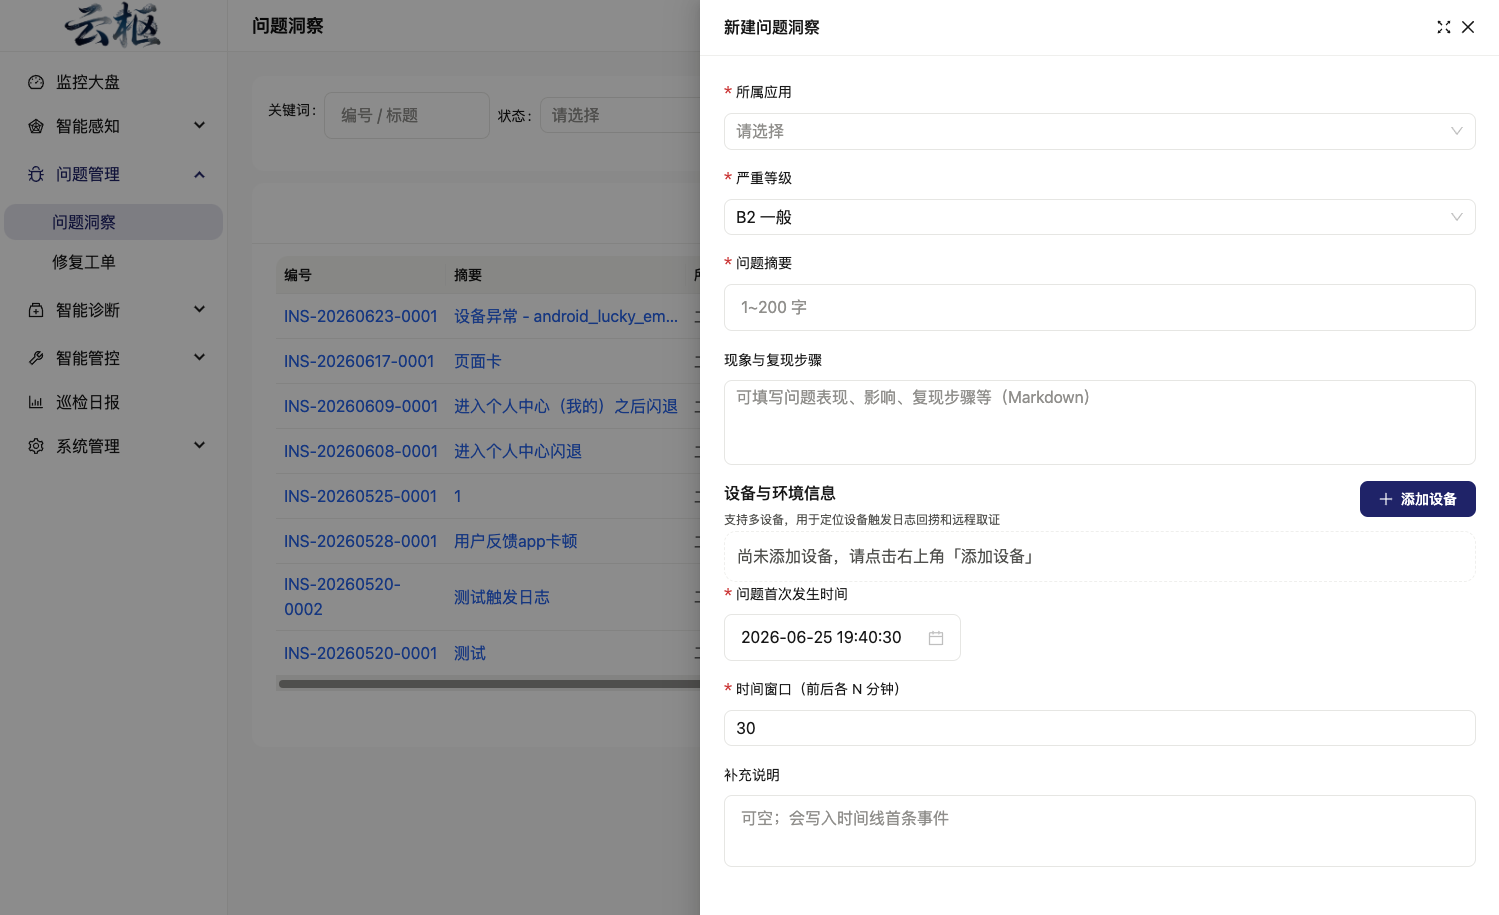Screen dimensions: 1499x915
Task: Click the 摘要 column header
Action: click(x=468, y=275)
